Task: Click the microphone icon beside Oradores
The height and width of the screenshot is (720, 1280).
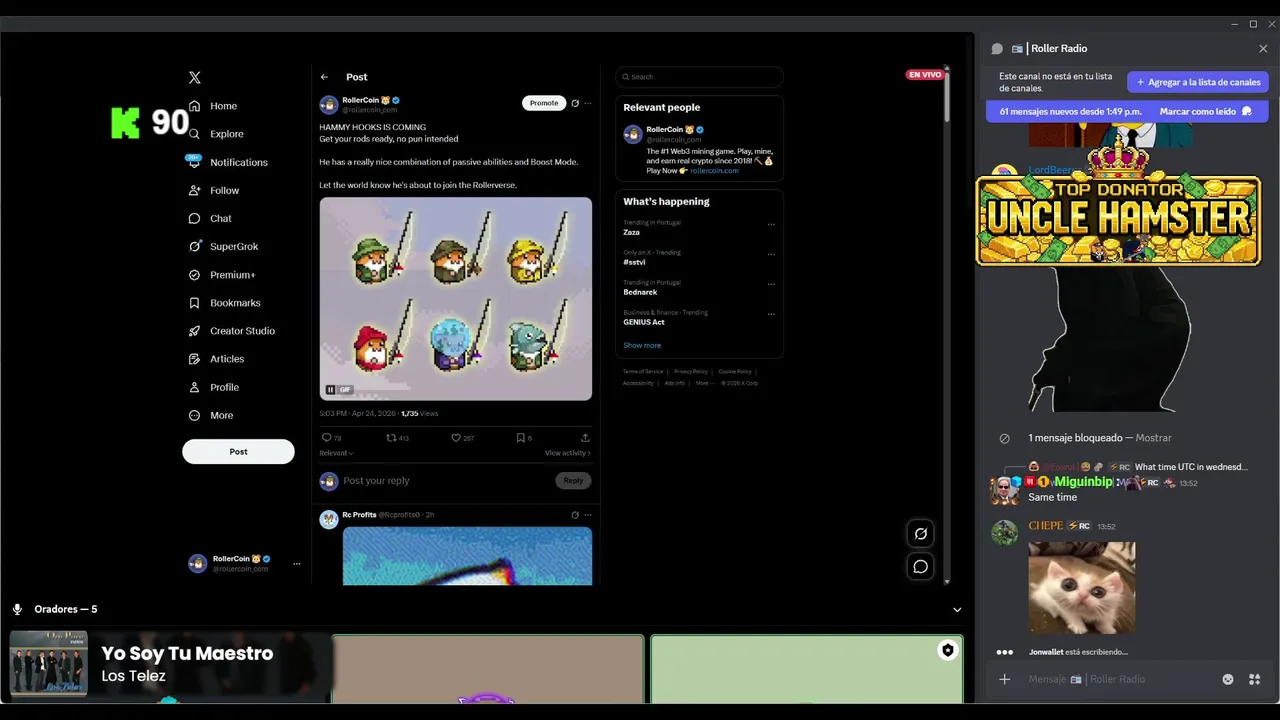Action: click(17, 609)
